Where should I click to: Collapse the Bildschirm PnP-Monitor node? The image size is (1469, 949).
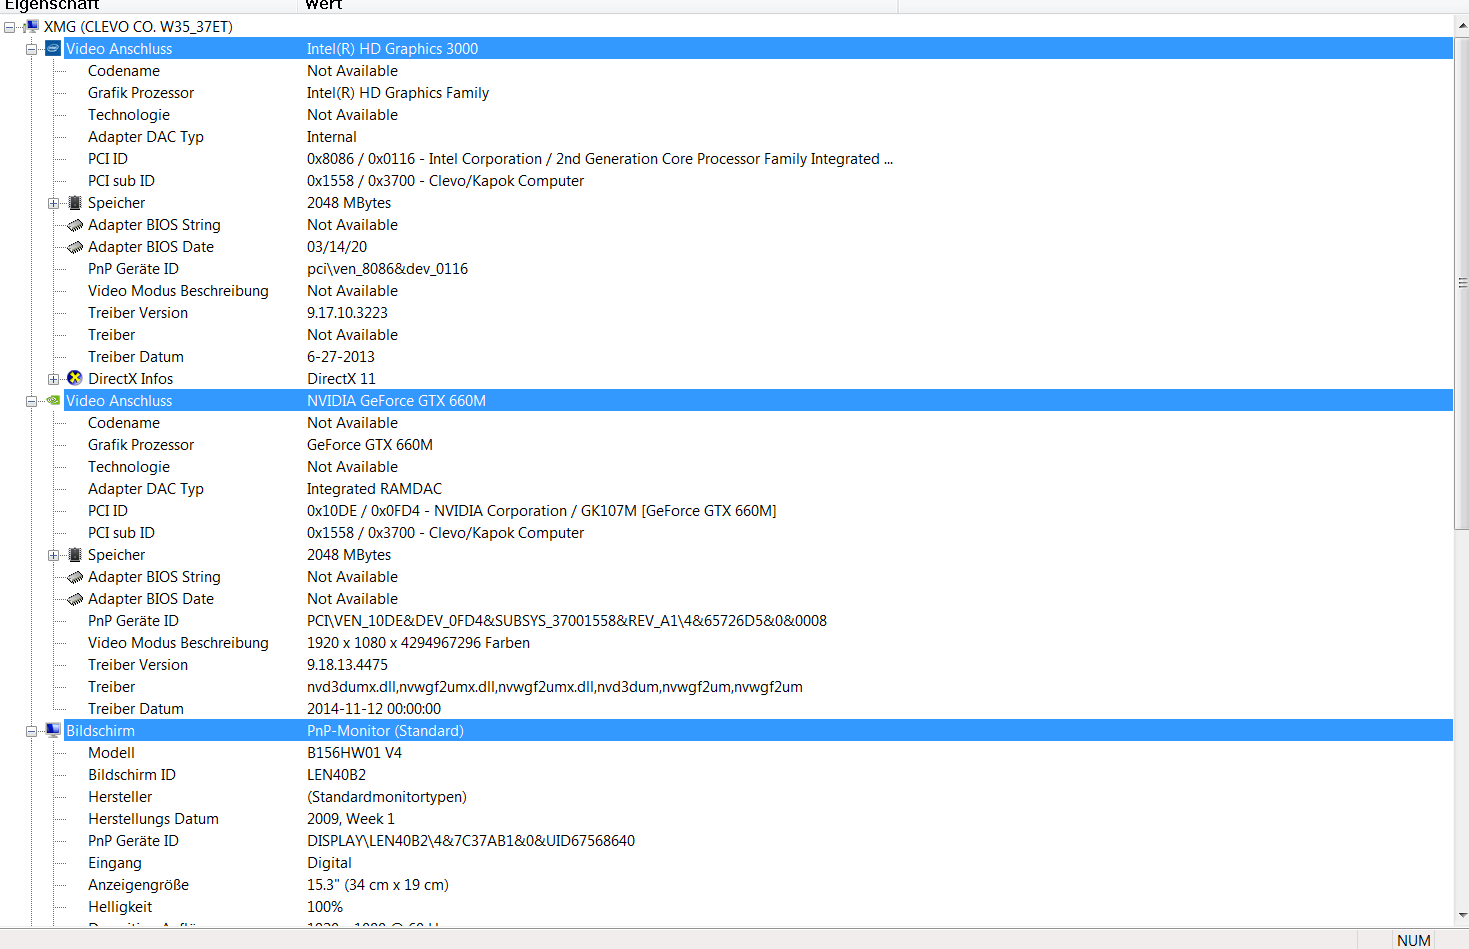click(31, 731)
